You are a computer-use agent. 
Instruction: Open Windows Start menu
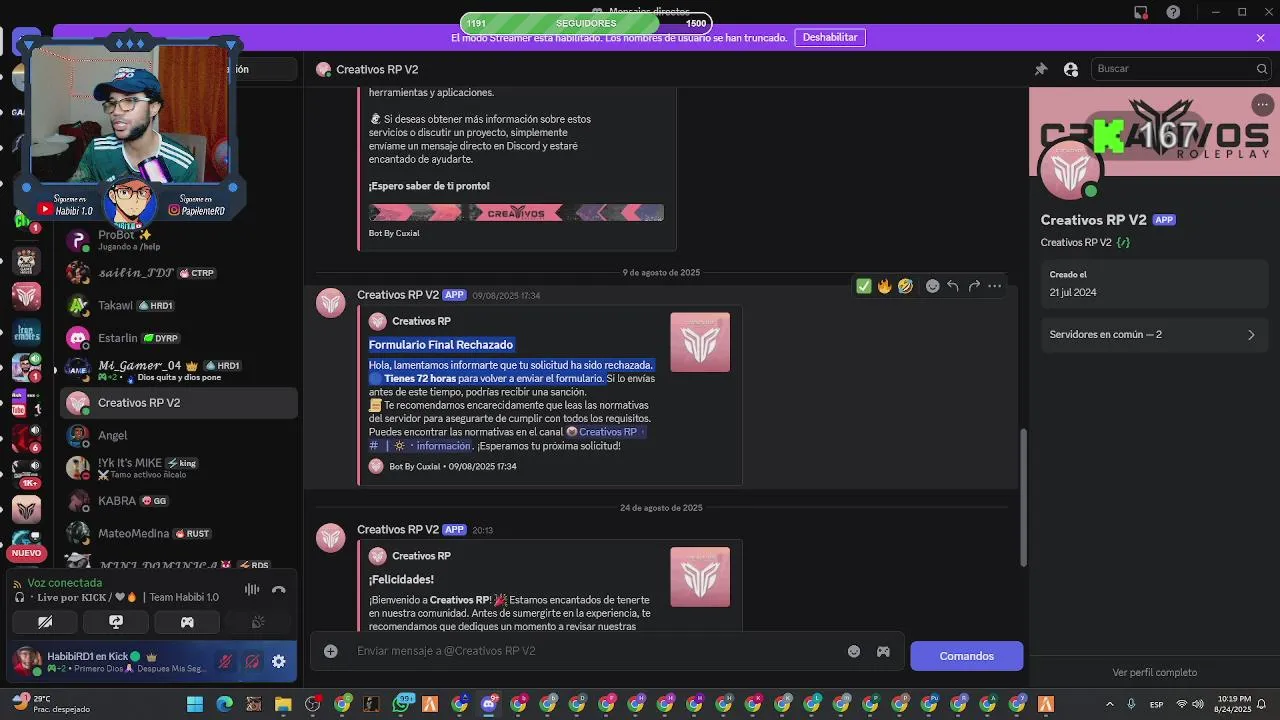[x=195, y=705]
